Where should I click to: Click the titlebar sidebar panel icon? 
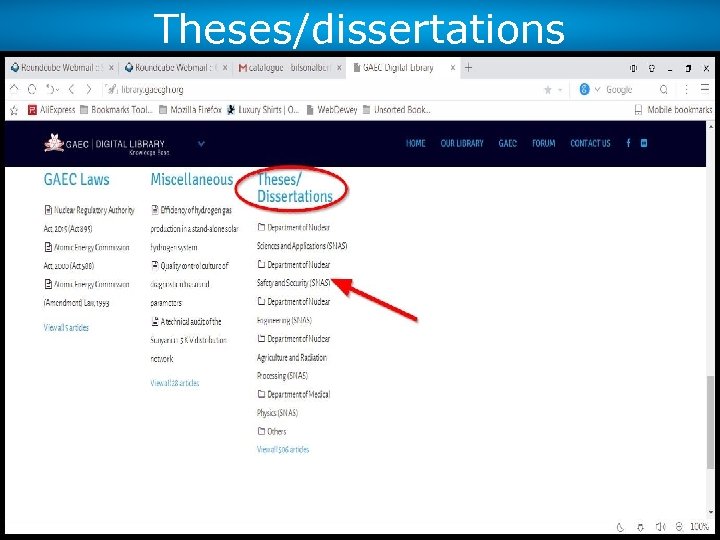click(634, 68)
